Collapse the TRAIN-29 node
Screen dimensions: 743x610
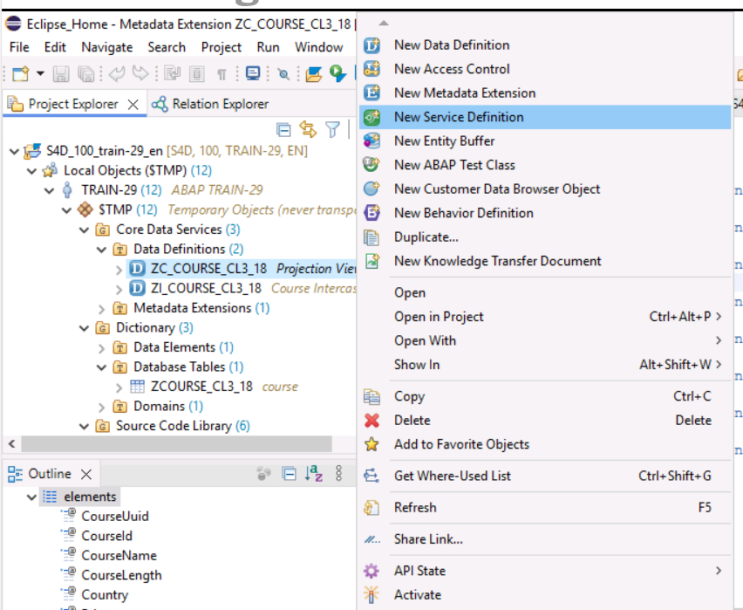tap(49, 191)
